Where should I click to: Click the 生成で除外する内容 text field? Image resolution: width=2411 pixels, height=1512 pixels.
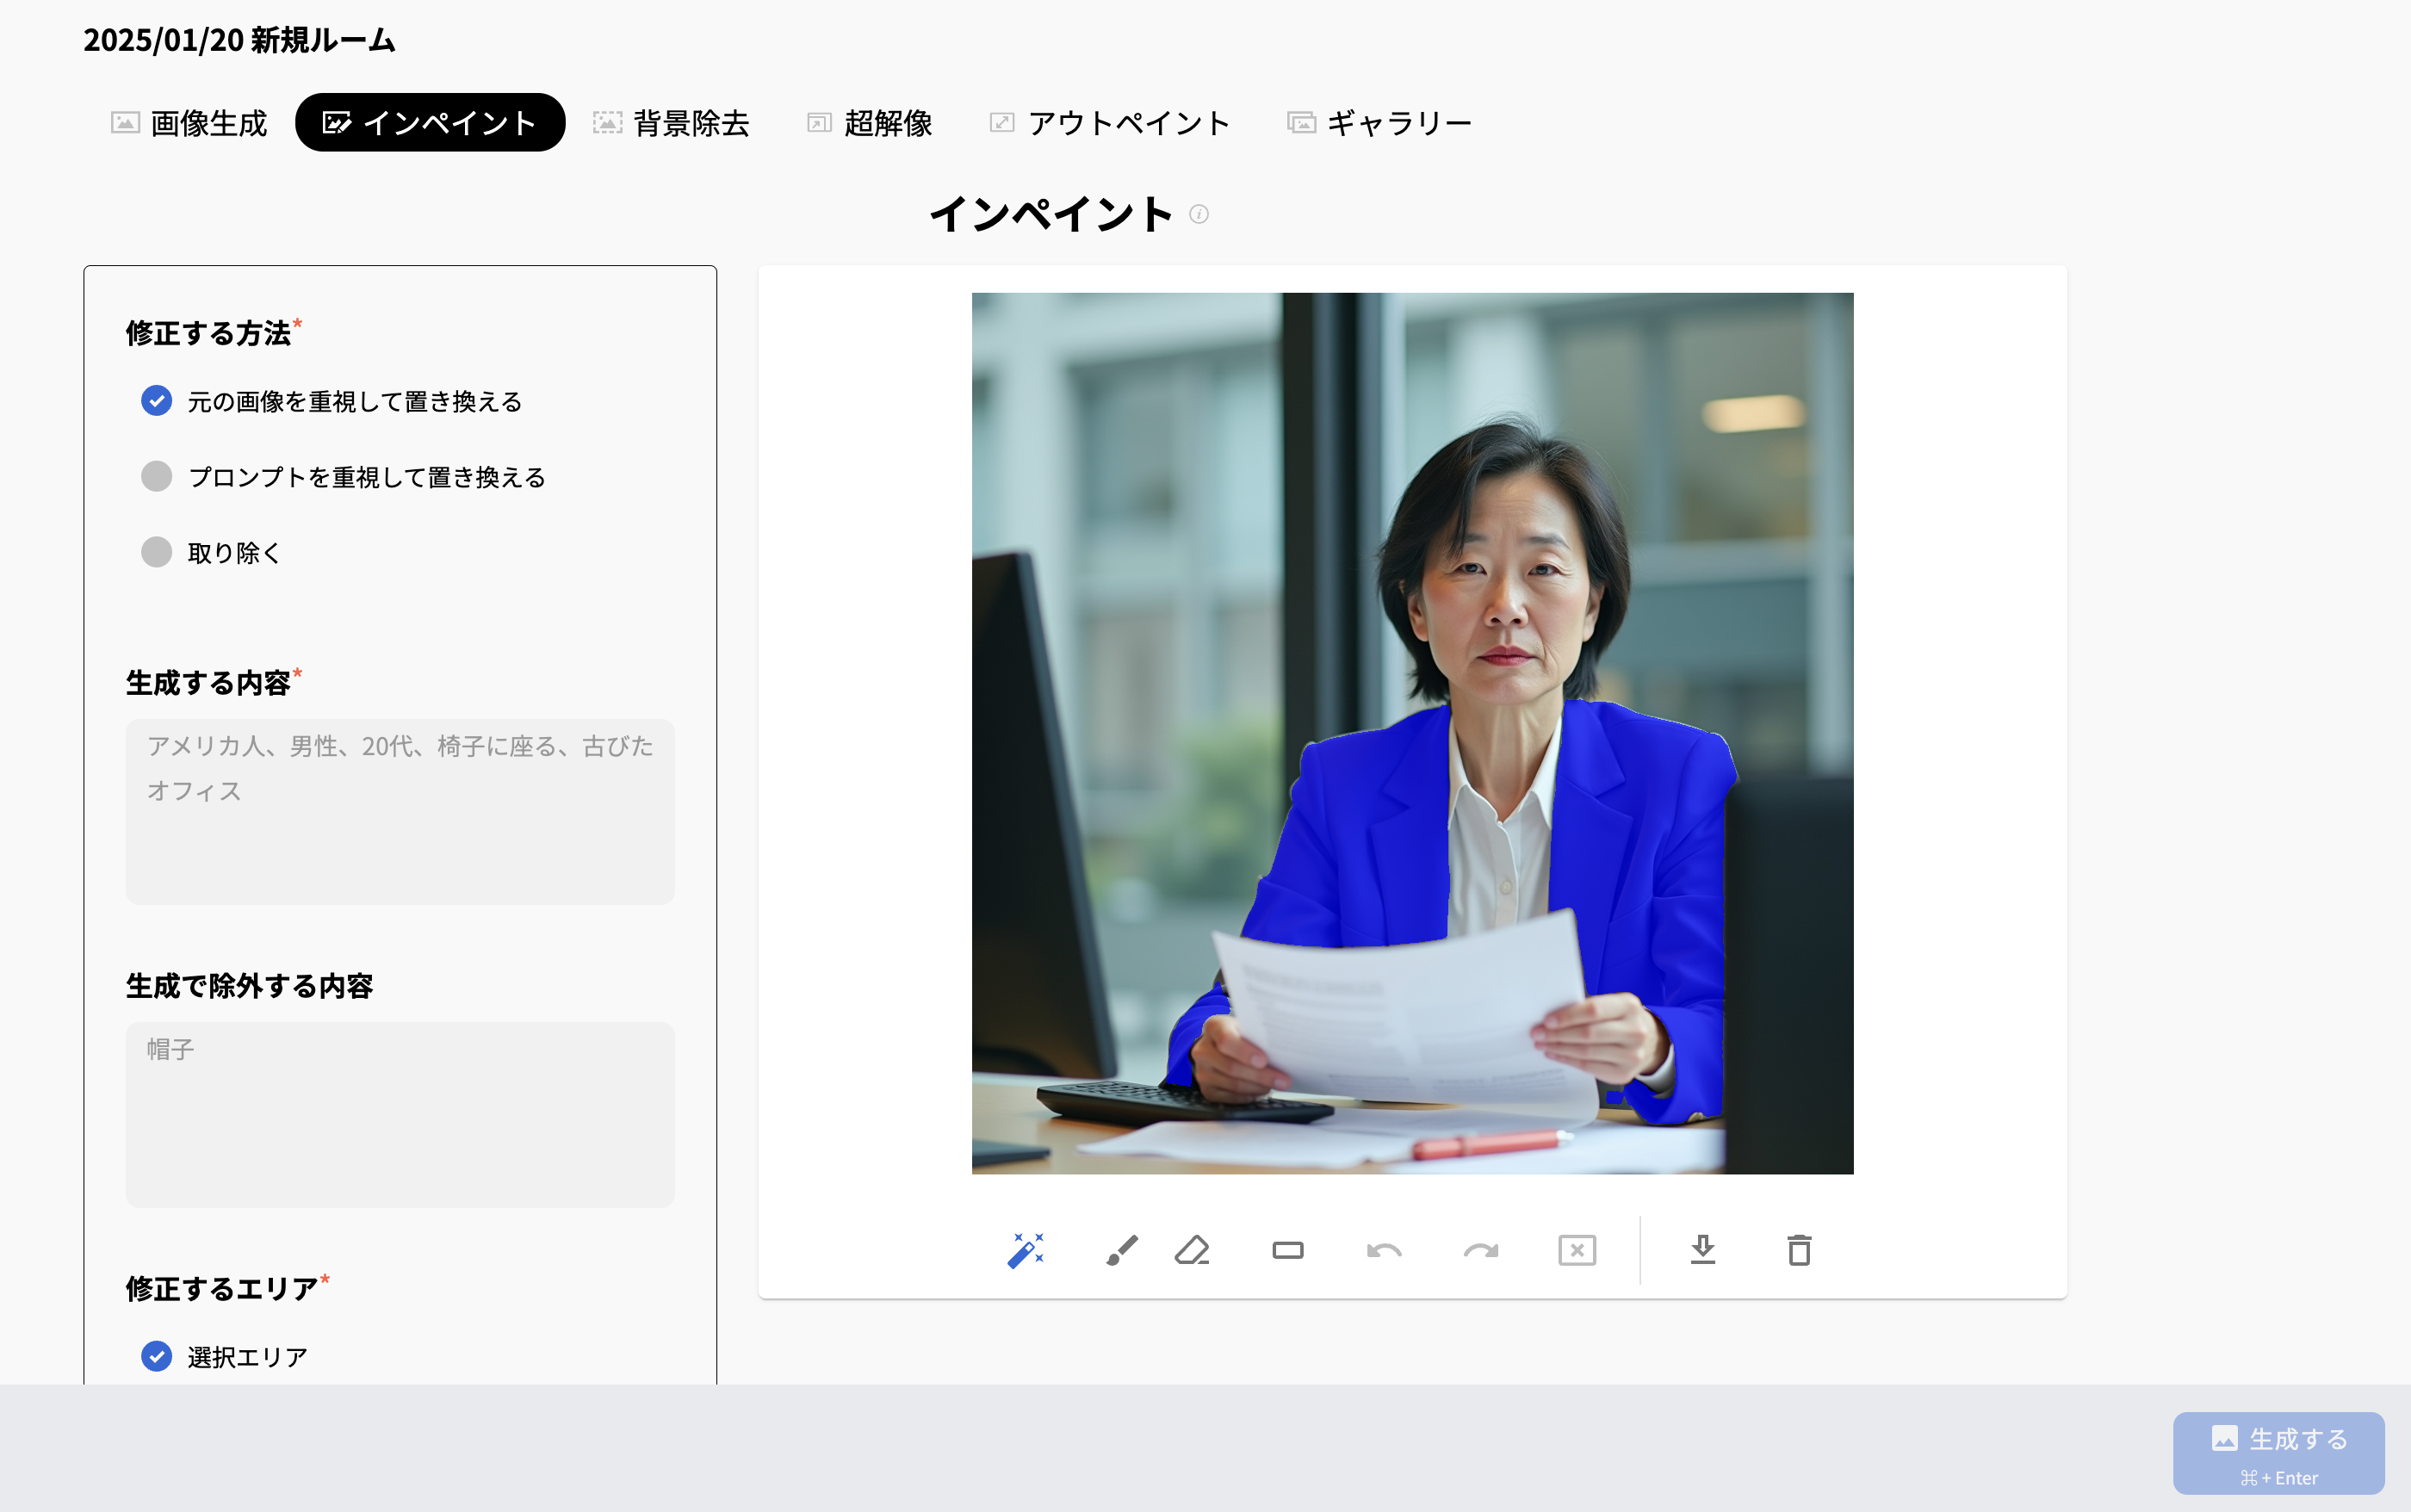[400, 1113]
